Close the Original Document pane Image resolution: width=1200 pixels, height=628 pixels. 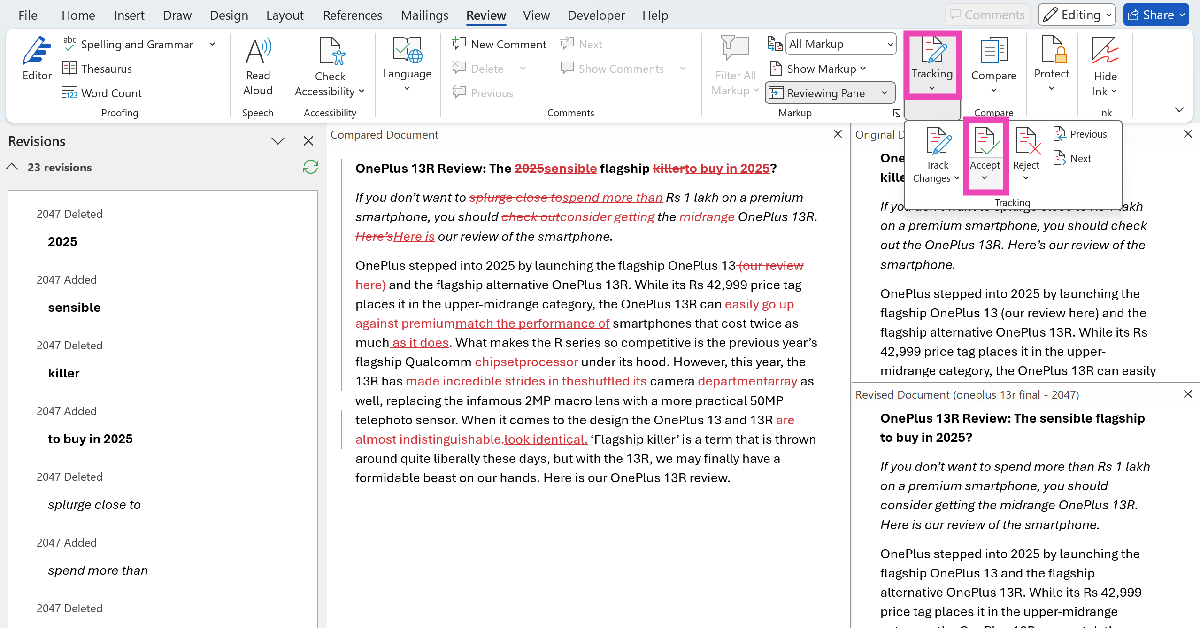pos(1188,134)
